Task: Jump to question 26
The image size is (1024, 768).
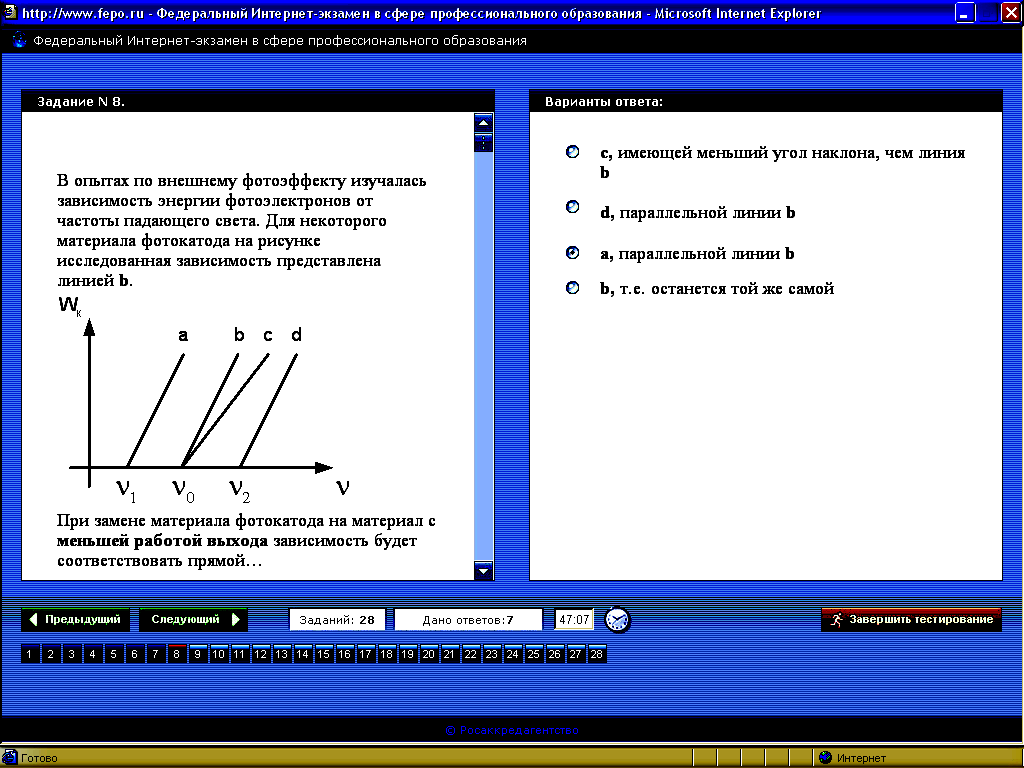Action: click(x=554, y=654)
